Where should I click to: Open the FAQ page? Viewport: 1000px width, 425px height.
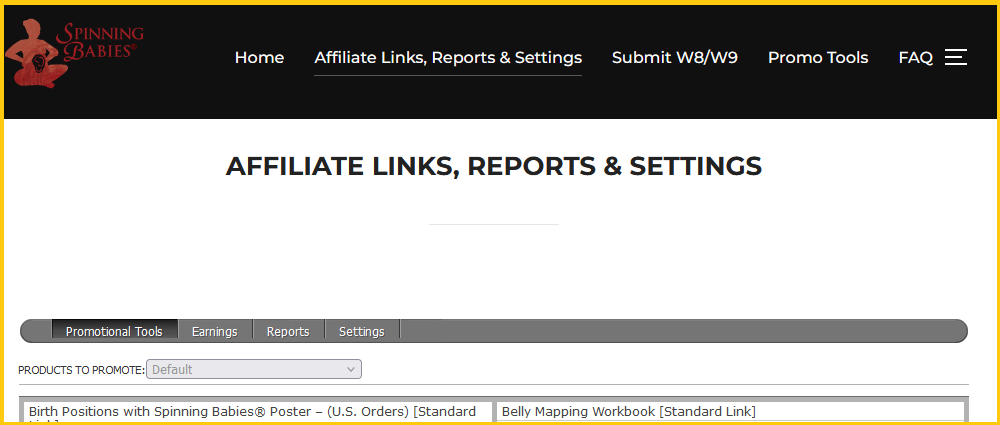pyautogui.click(x=915, y=57)
